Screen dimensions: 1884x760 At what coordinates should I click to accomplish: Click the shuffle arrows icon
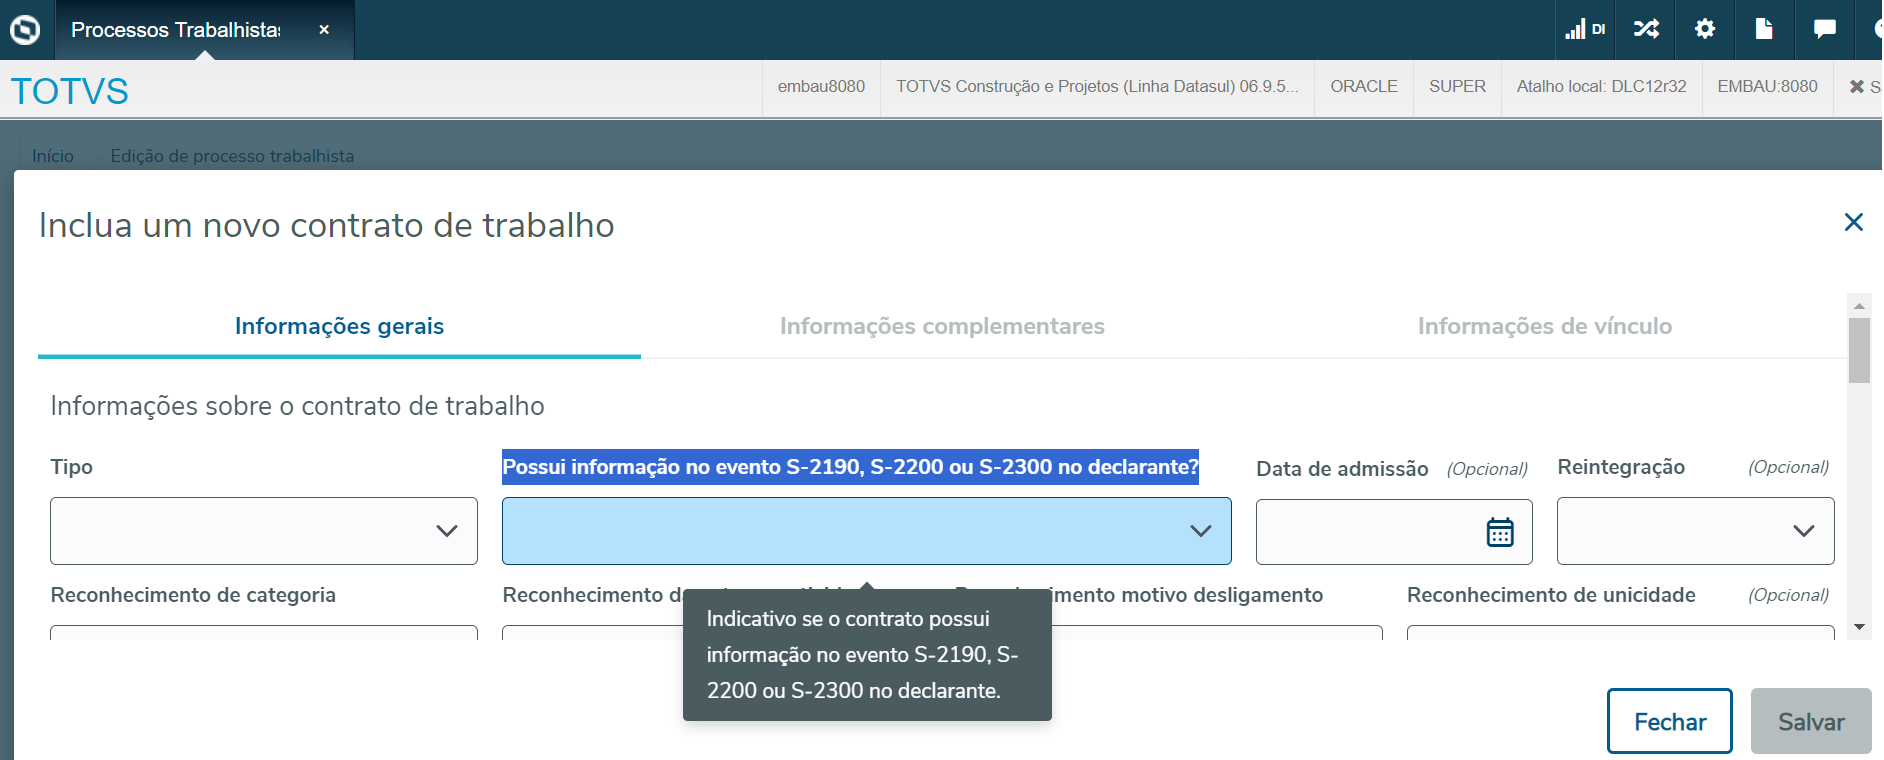(x=1646, y=29)
